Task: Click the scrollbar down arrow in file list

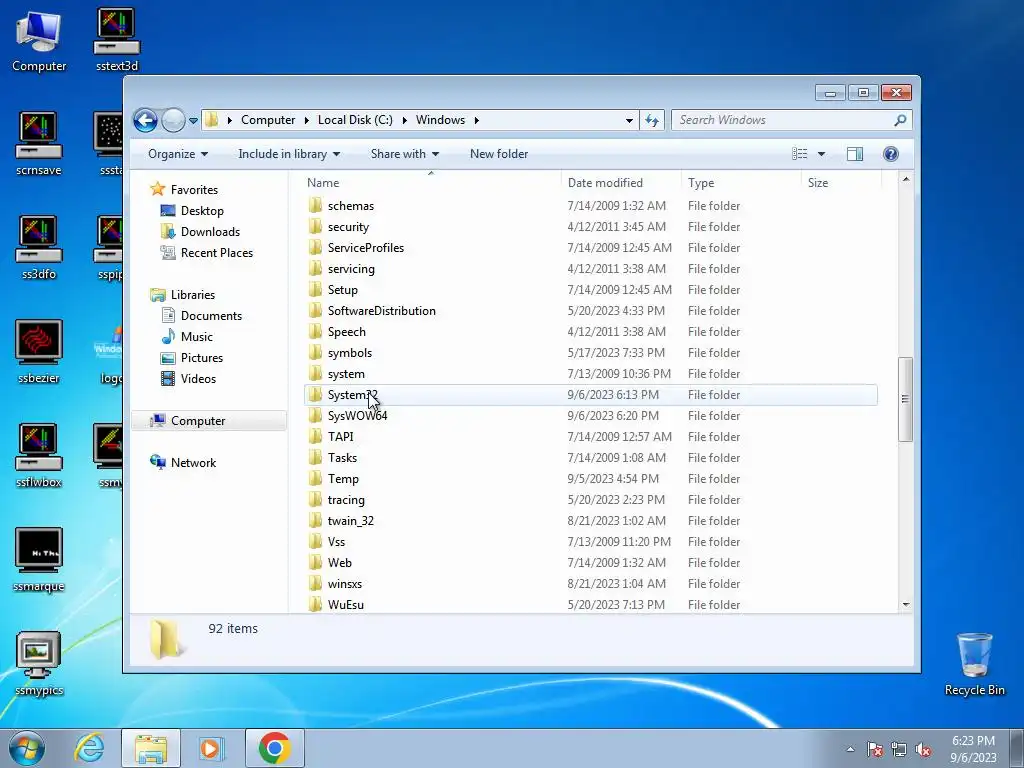Action: [905, 605]
